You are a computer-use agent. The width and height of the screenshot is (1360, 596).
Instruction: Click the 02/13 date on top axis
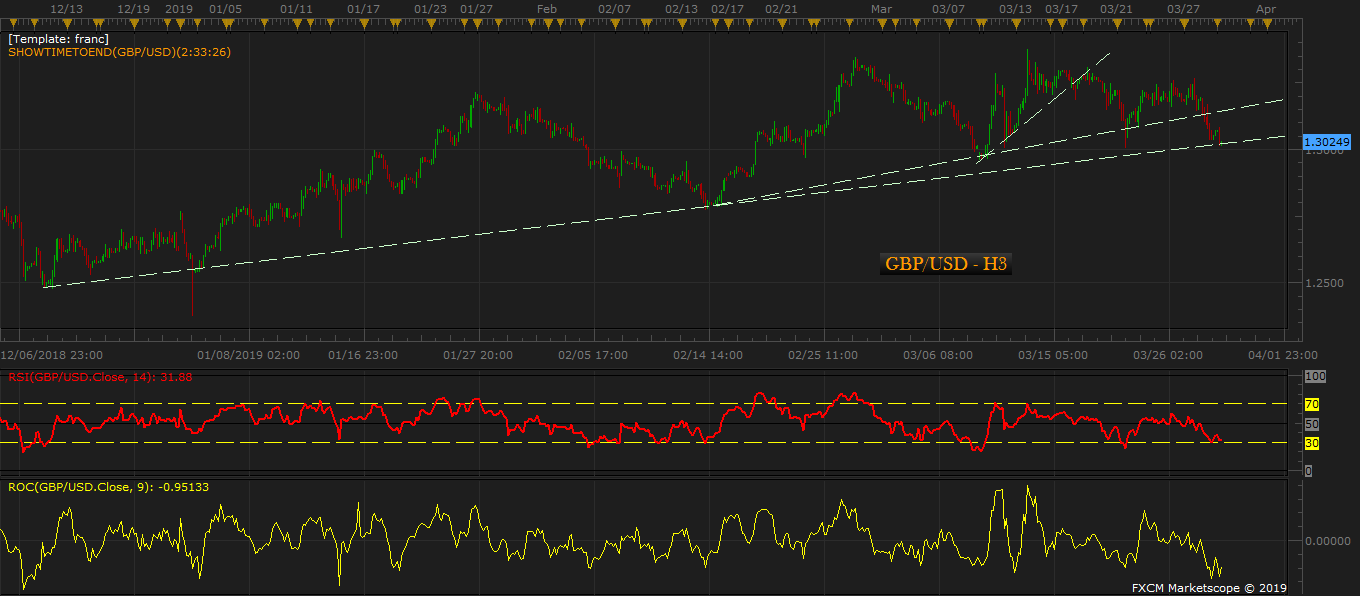point(681,8)
